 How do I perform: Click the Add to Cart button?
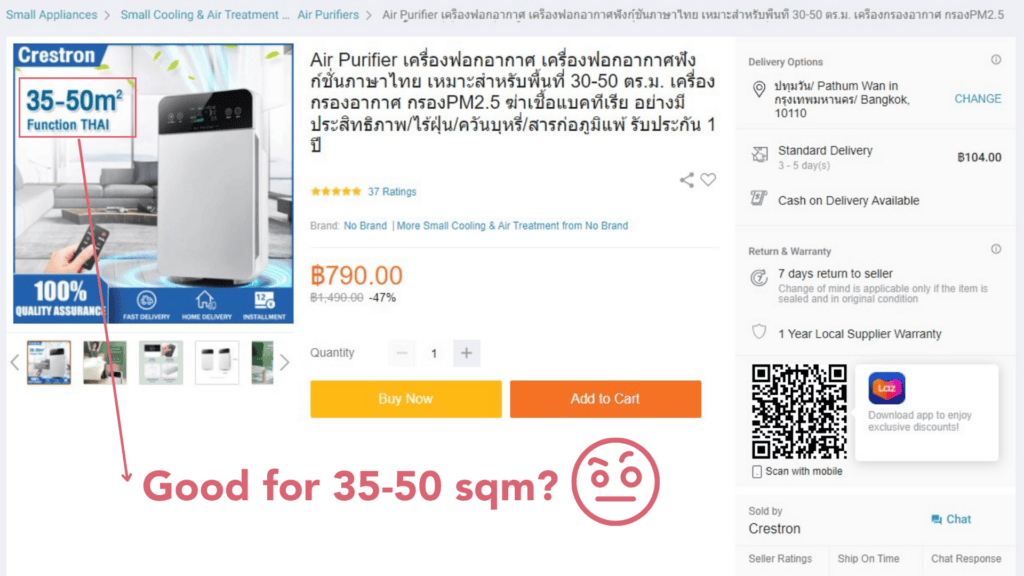(605, 399)
